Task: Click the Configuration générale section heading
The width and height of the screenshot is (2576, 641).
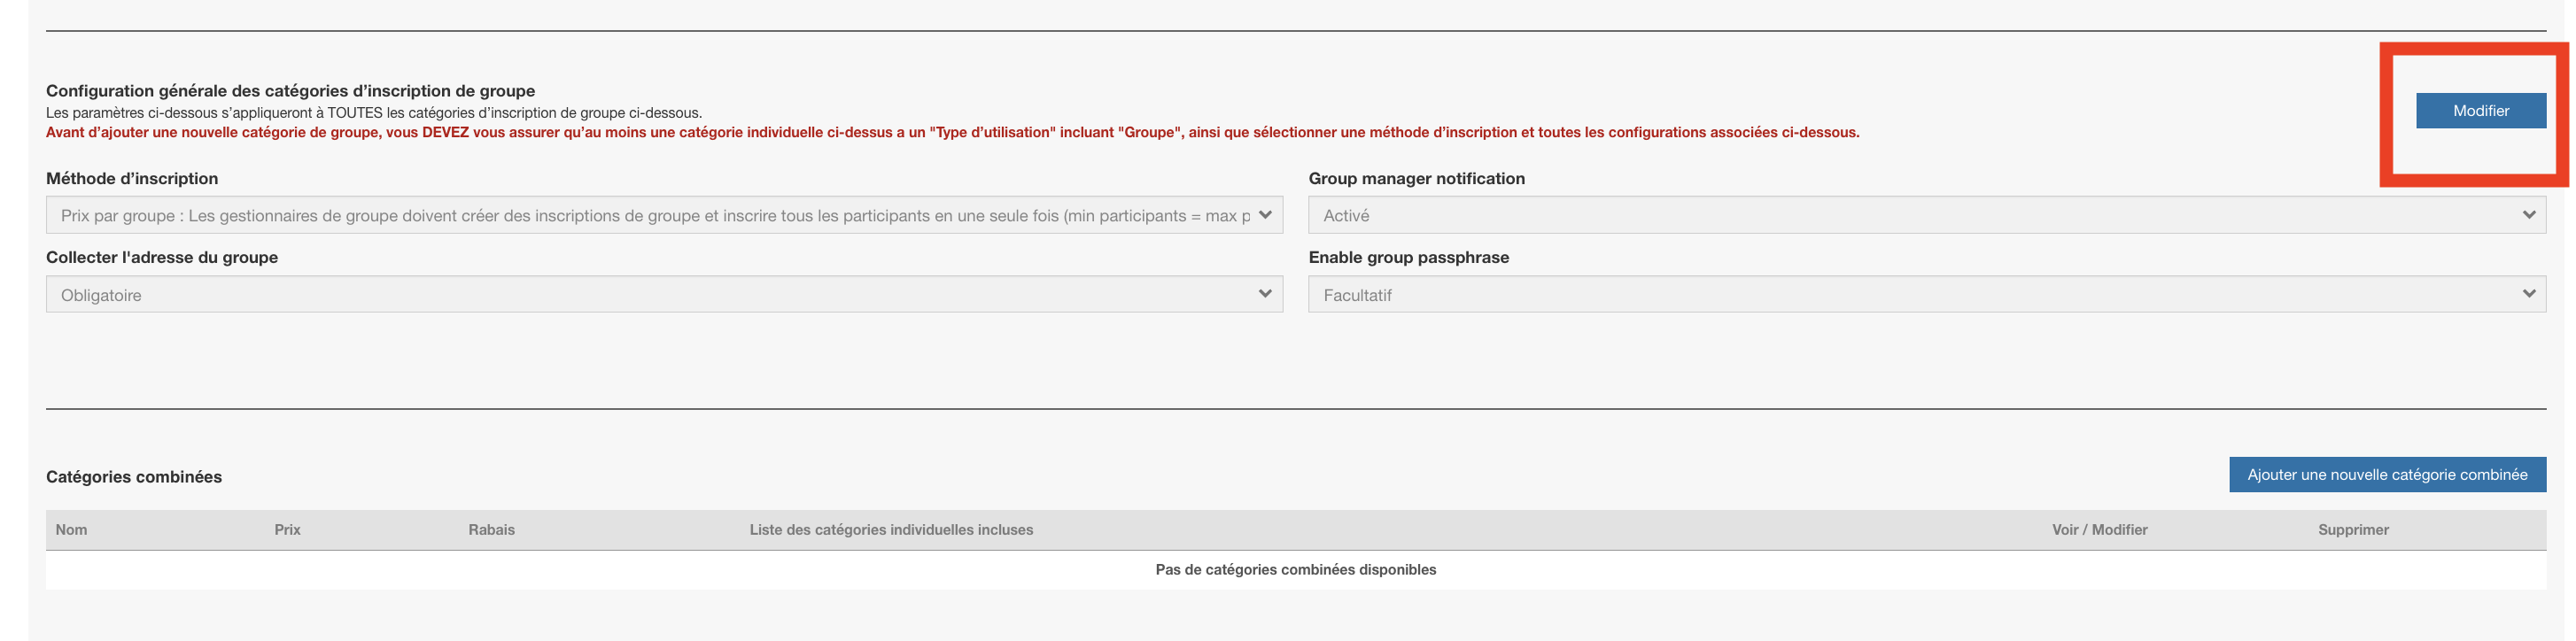Action: [x=290, y=91]
